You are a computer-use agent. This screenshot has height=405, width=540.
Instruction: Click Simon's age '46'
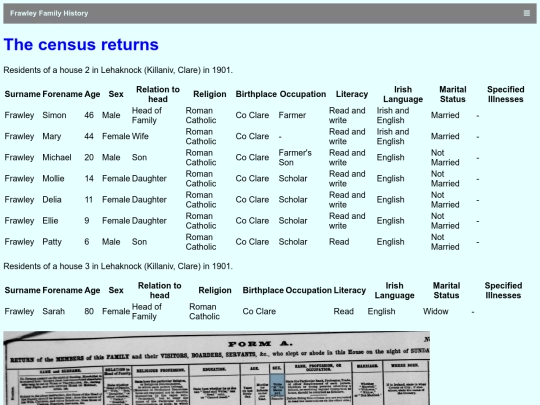89,115
